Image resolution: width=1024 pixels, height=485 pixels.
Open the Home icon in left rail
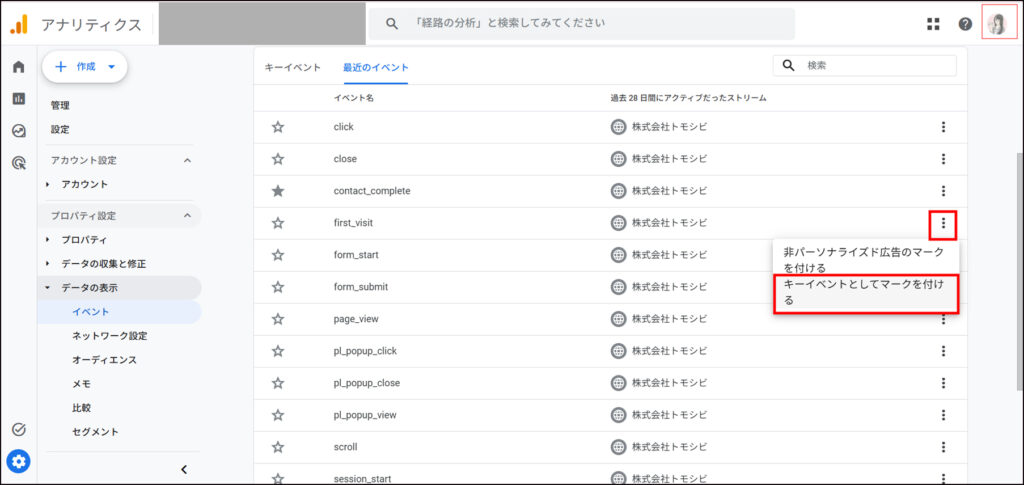(x=19, y=67)
